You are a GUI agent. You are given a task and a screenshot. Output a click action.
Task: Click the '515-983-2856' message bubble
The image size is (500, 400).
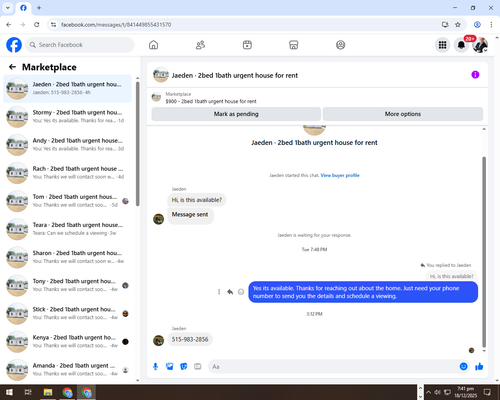pos(190,339)
